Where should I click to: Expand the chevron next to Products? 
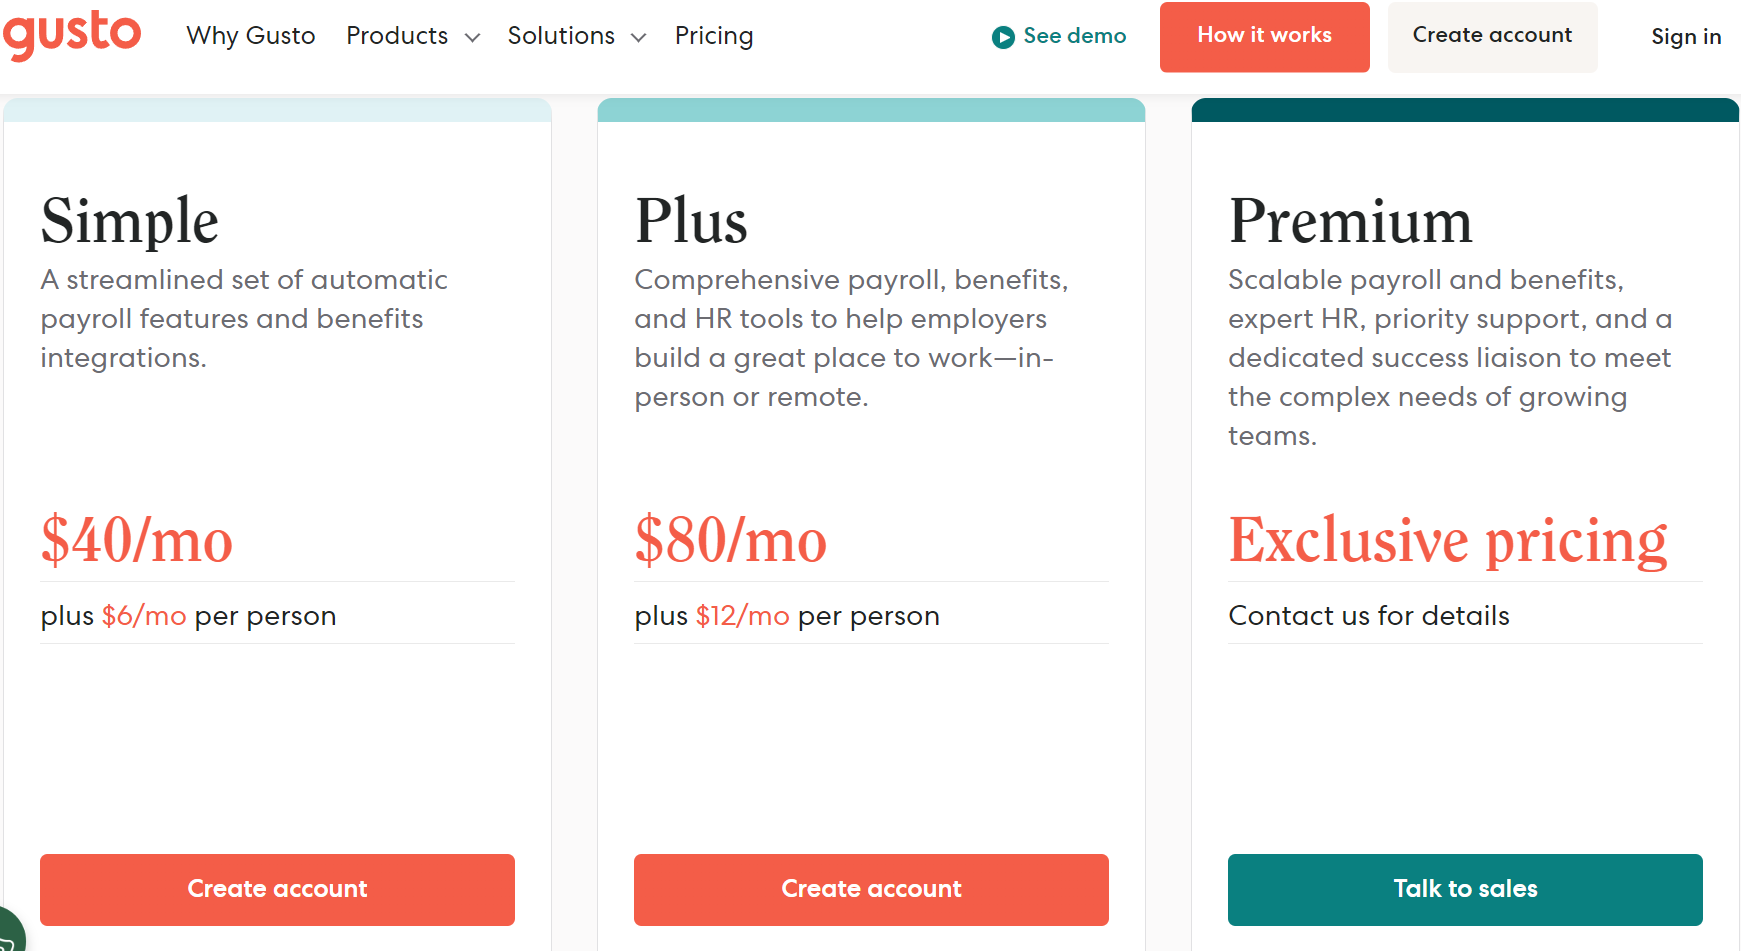473,38
